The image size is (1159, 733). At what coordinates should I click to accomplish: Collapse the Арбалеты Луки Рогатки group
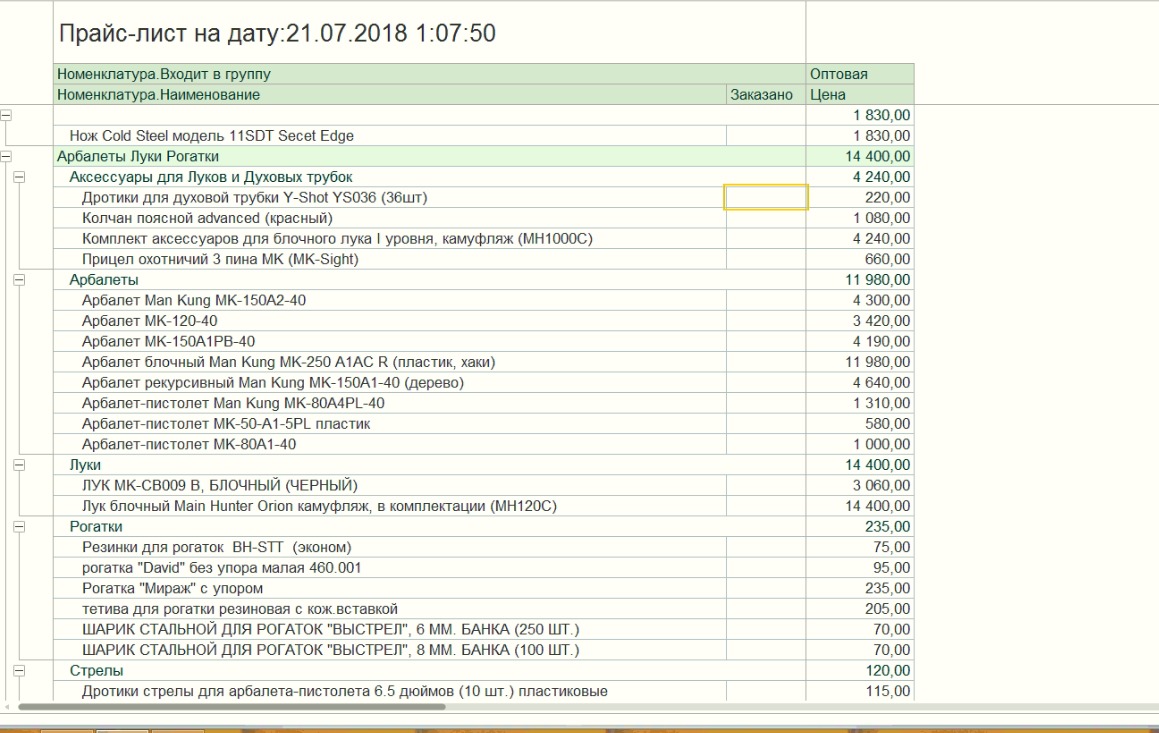6,156
